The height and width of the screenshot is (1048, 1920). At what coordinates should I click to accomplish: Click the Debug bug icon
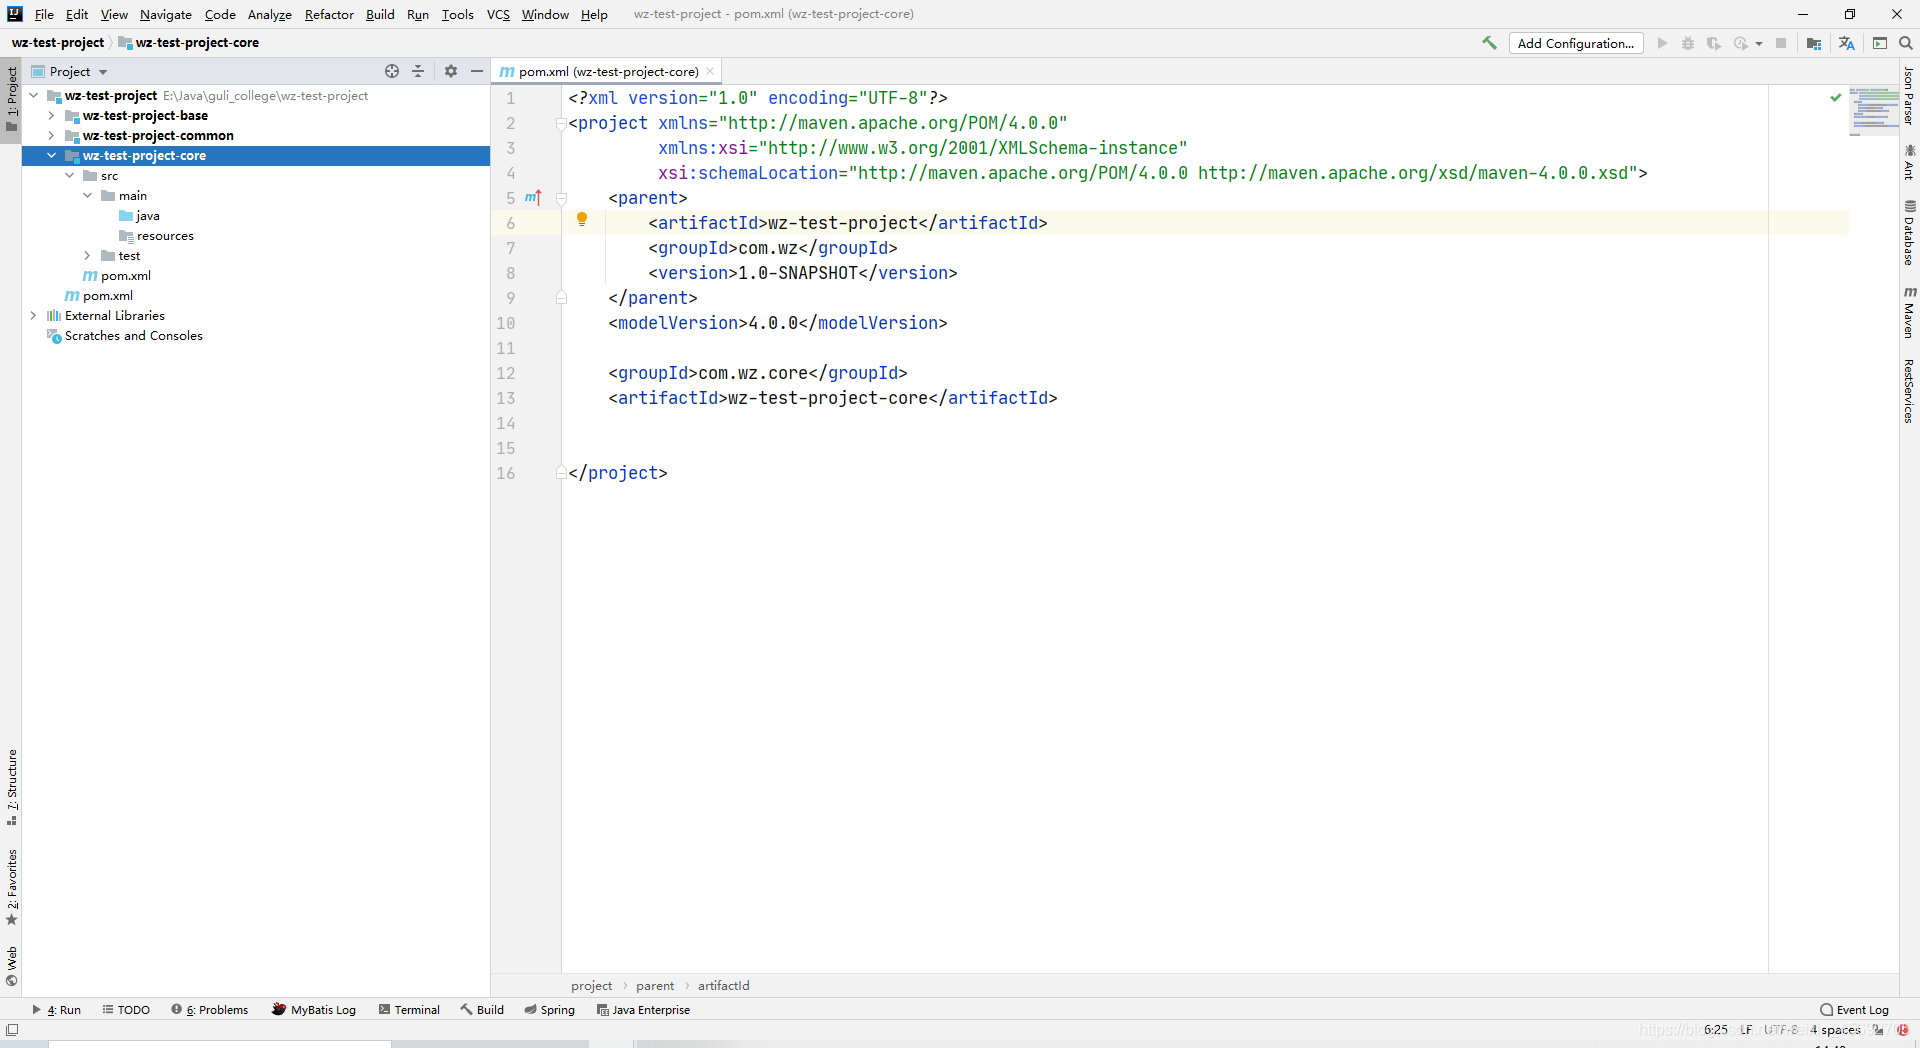[x=1688, y=43]
